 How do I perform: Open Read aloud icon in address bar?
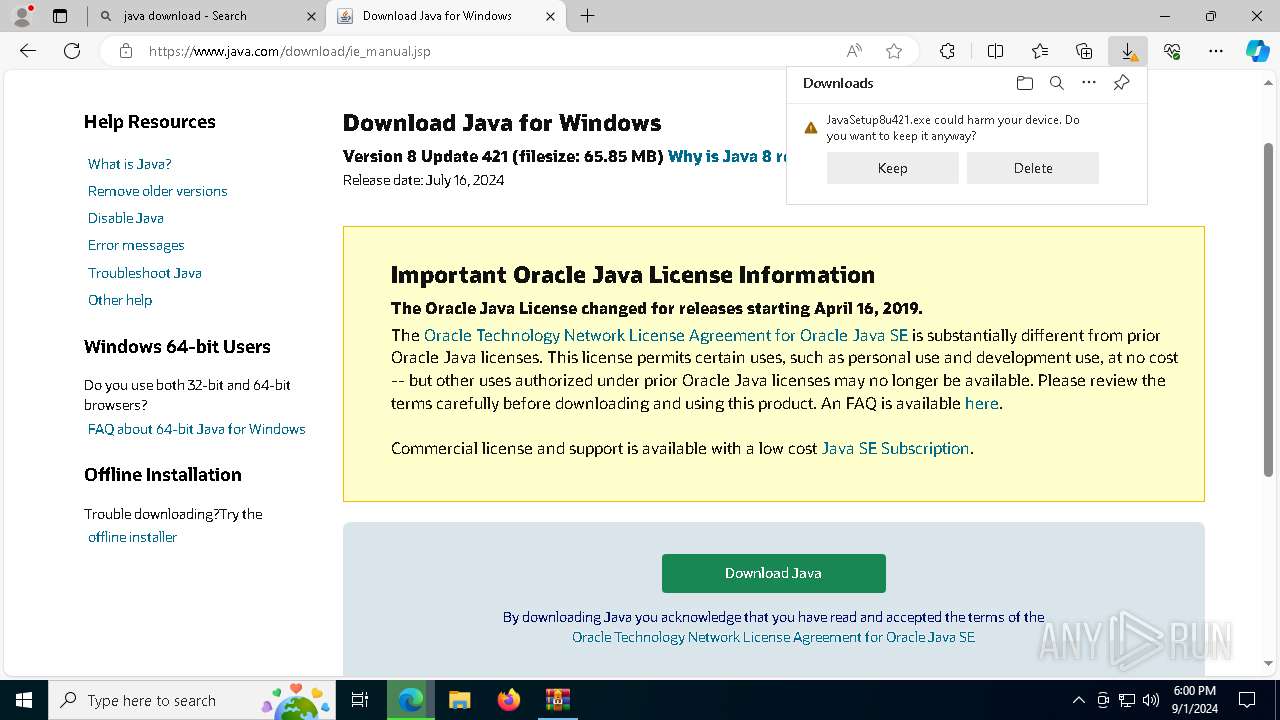pos(854,51)
